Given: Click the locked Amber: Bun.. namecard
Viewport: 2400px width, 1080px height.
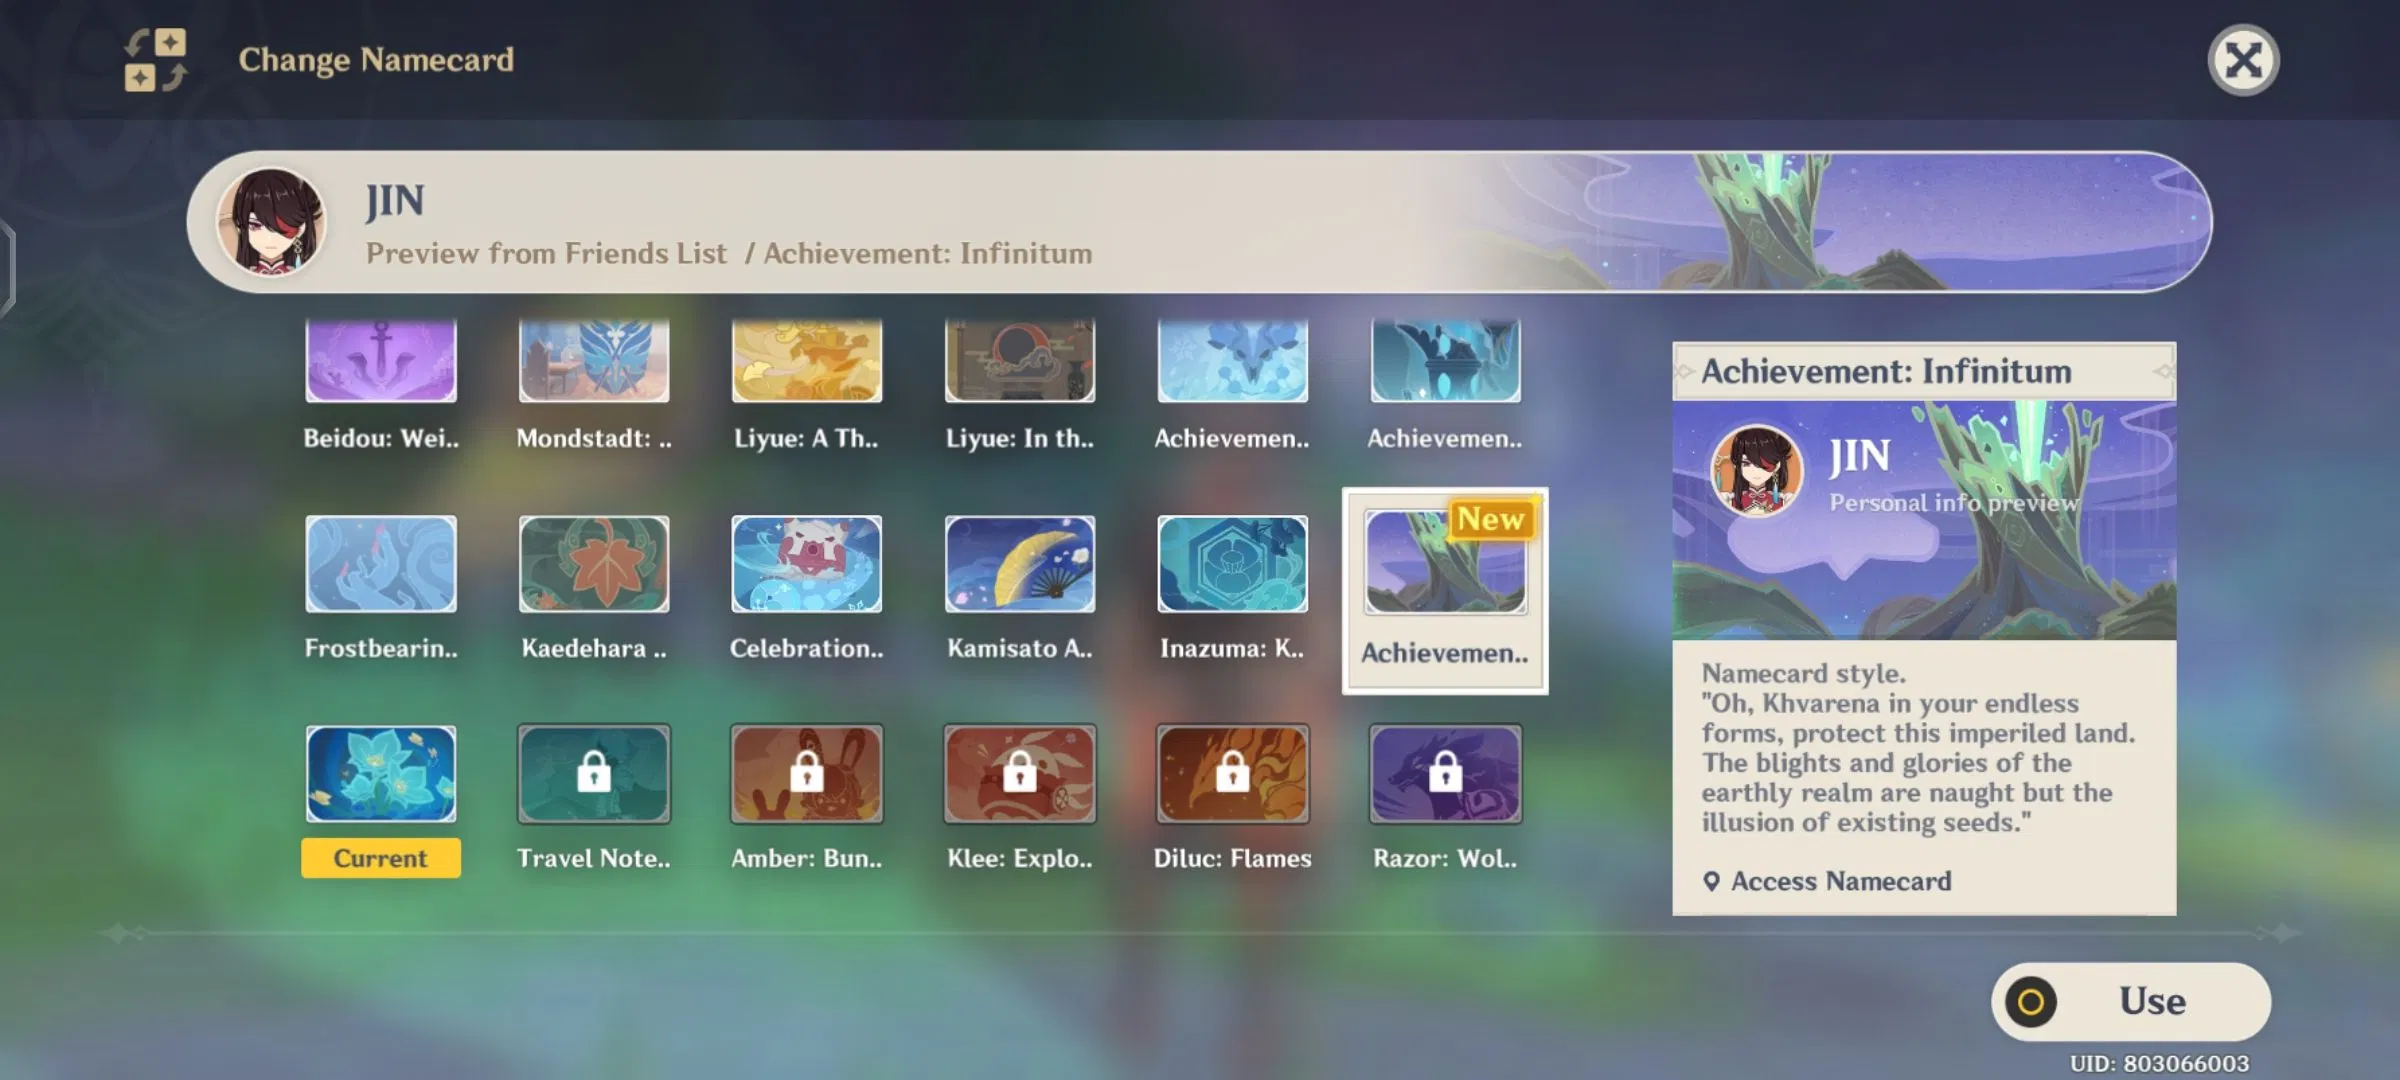Looking at the screenshot, I should coord(806,774).
